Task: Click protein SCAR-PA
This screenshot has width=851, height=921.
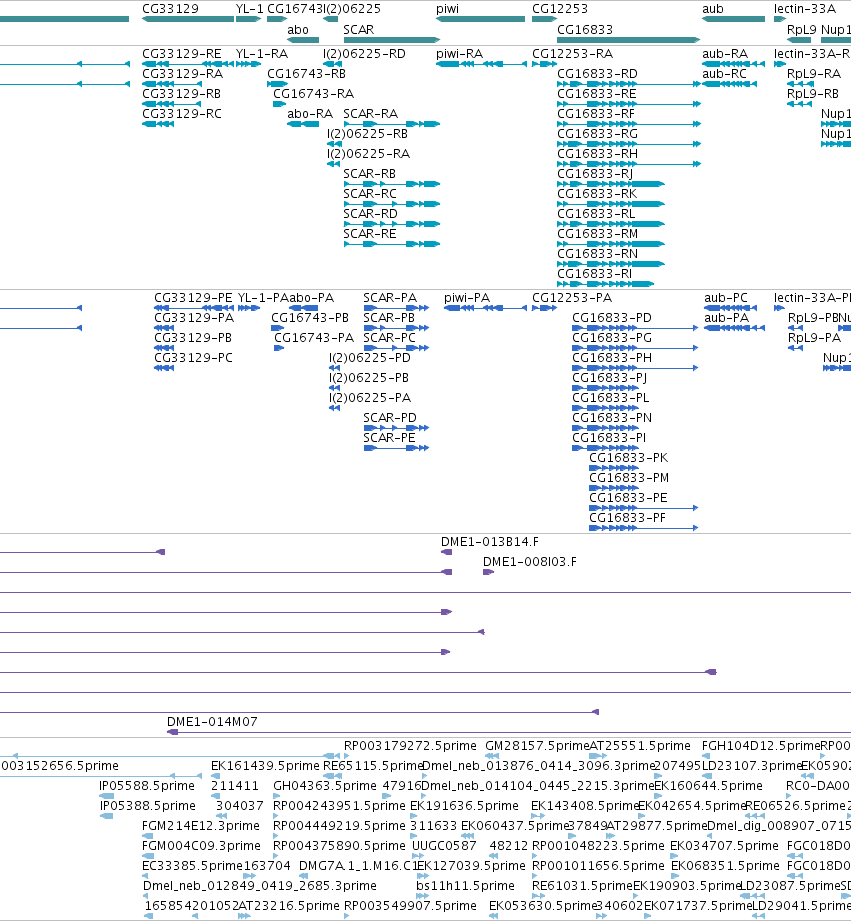Action: [x=396, y=308]
